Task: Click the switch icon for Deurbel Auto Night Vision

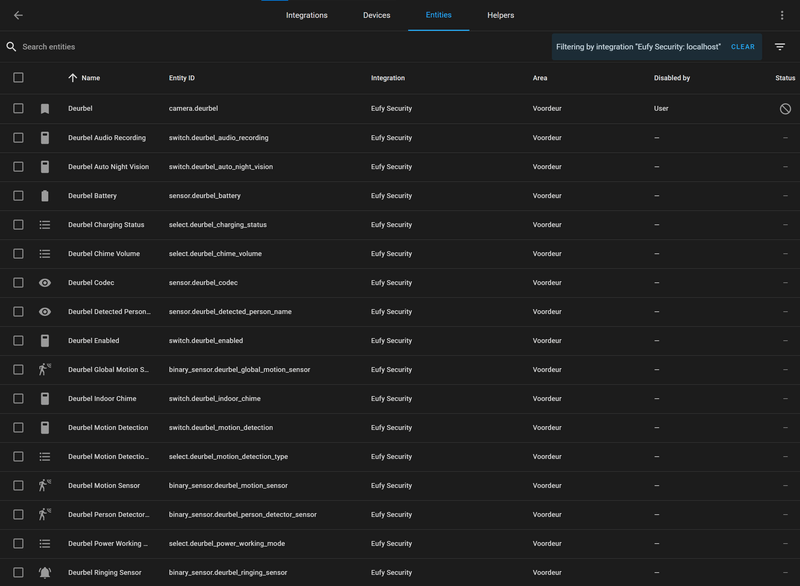Action: click(45, 167)
